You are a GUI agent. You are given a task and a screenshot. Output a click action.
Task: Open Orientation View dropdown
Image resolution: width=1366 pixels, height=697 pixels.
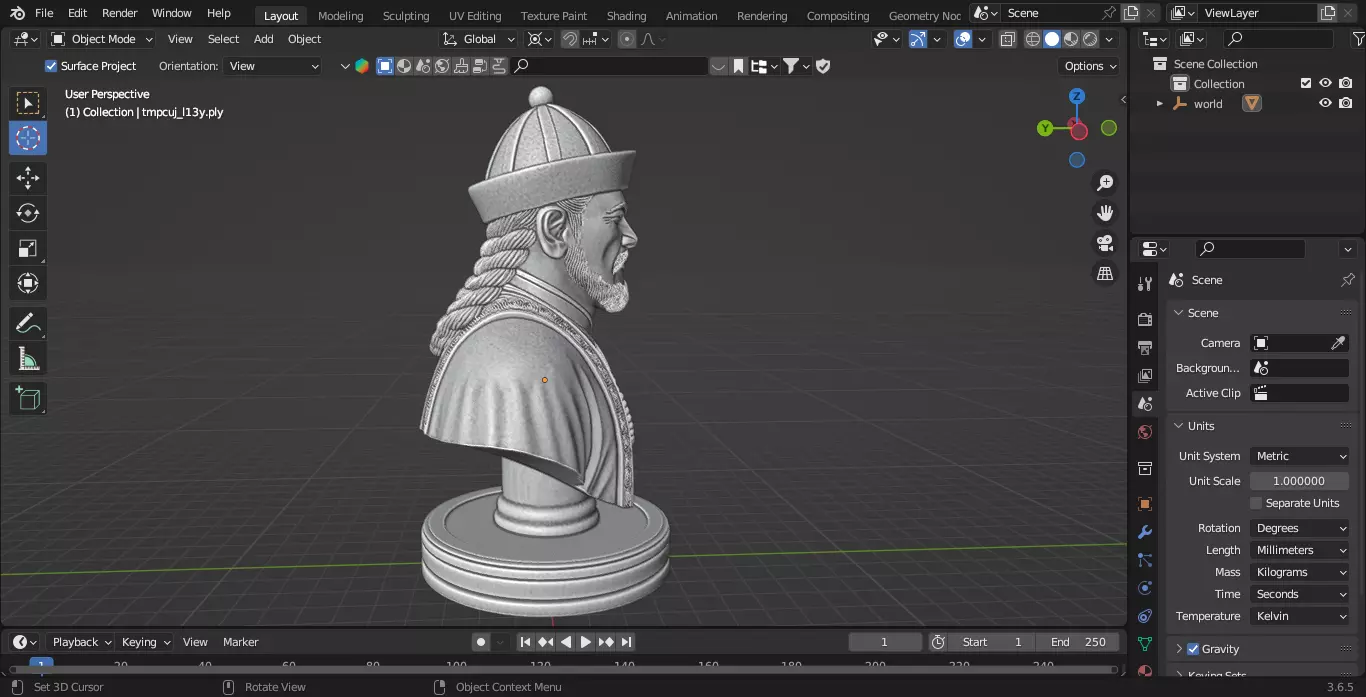coord(273,66)
